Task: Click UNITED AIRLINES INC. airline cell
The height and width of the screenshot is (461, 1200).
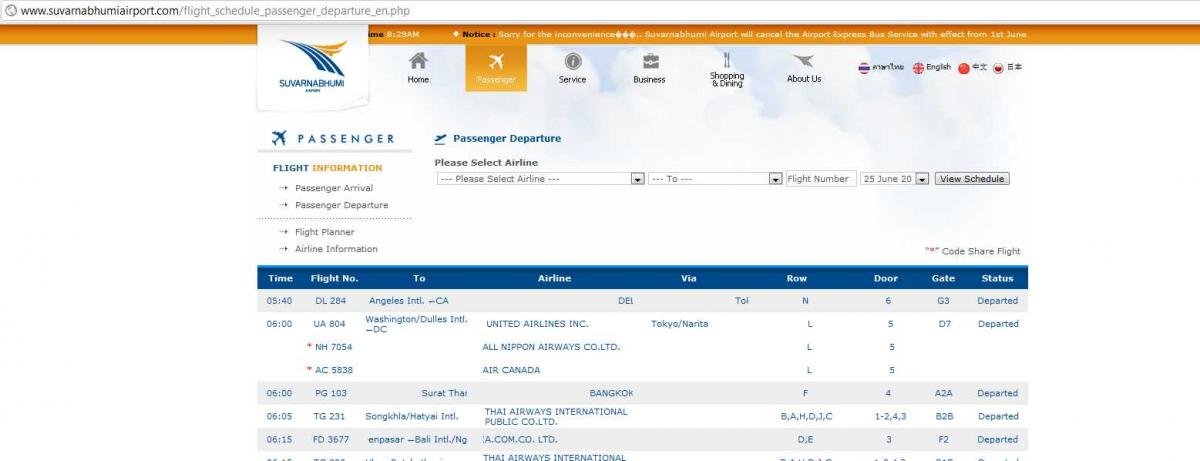Action: tap(537, 324)
